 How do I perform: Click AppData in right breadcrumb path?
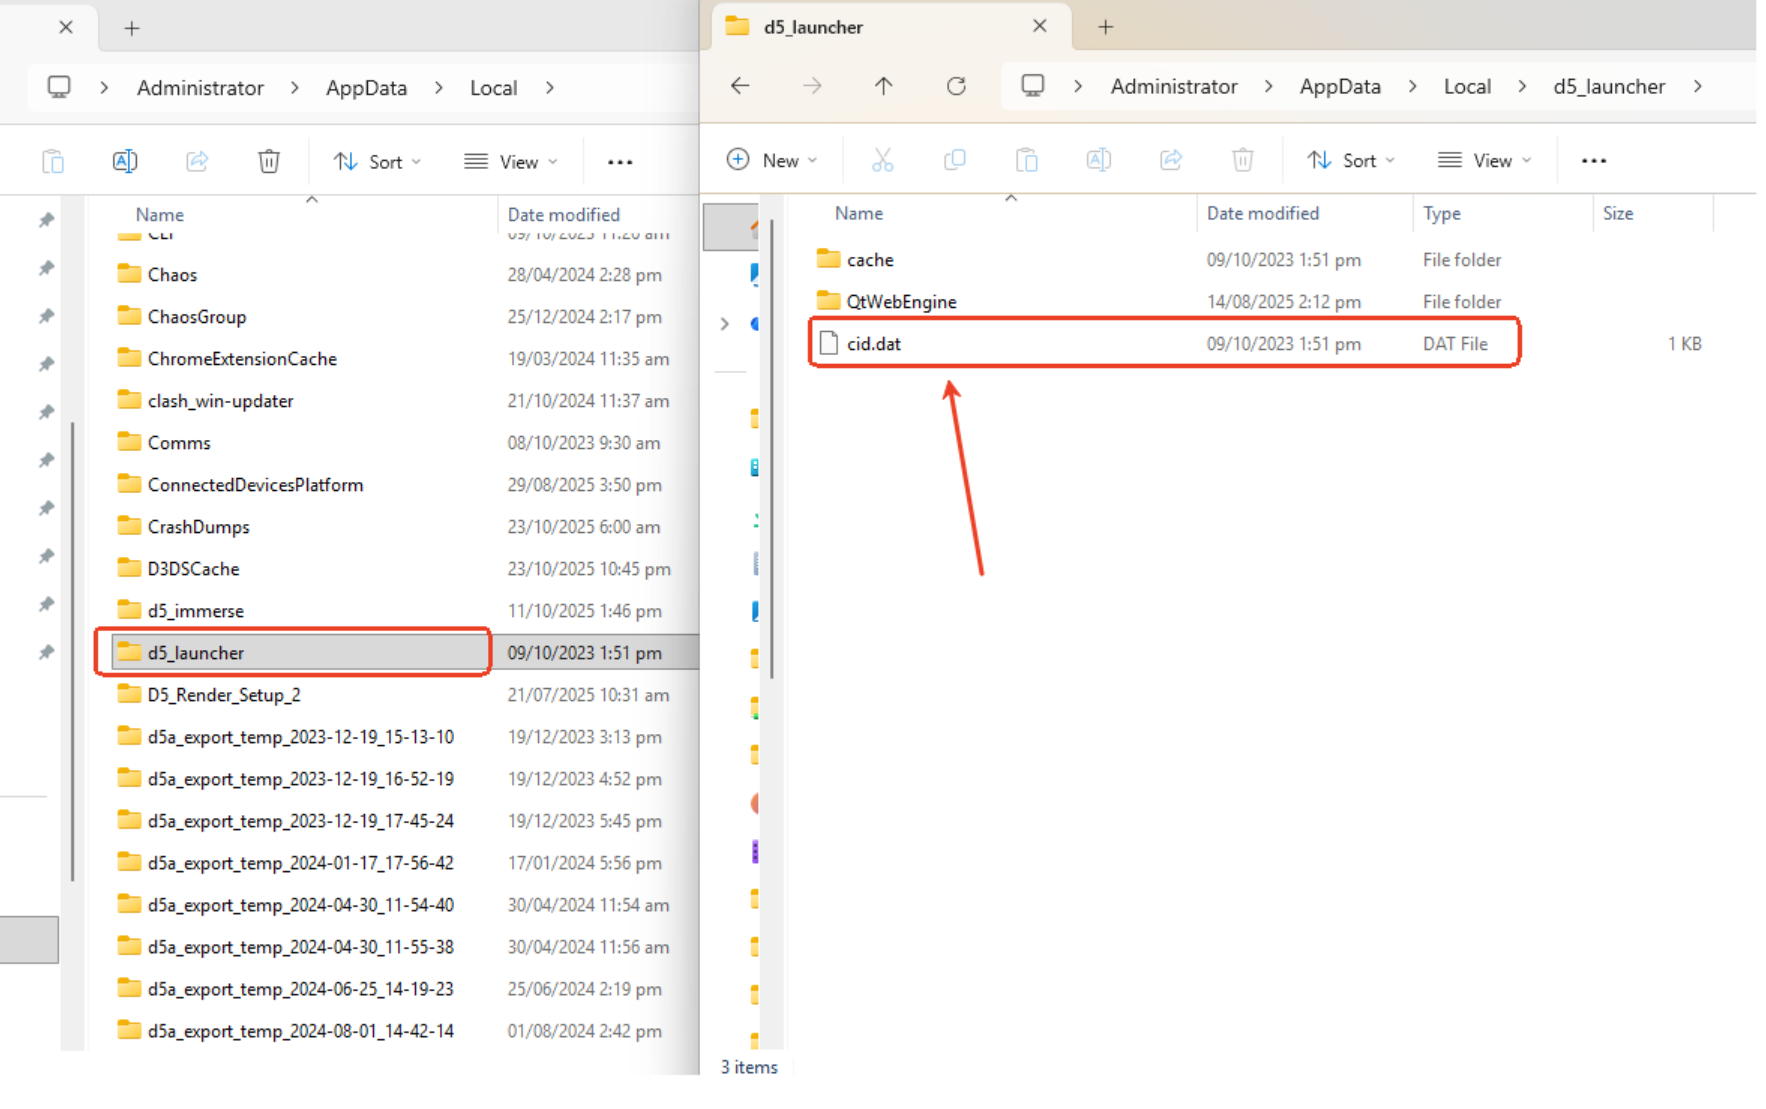pyautogui.click(x=1339, y=87)
